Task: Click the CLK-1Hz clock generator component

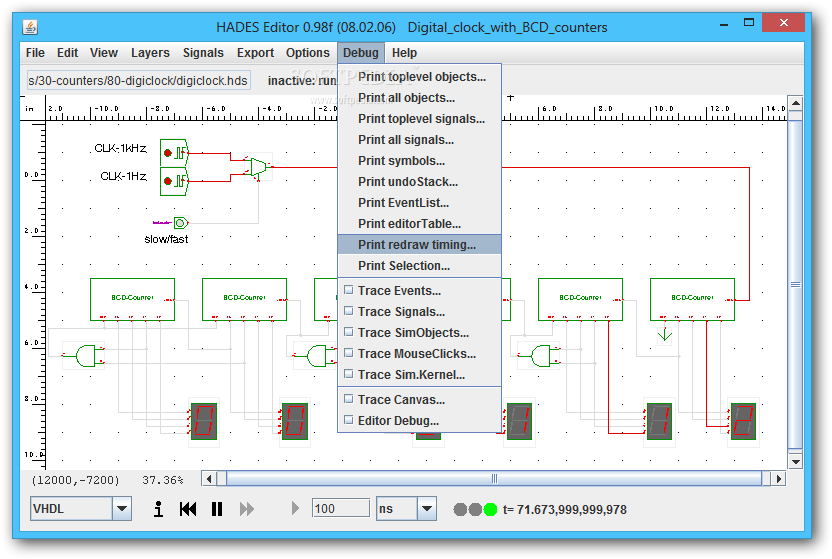Action: click(x=174, y=181)
